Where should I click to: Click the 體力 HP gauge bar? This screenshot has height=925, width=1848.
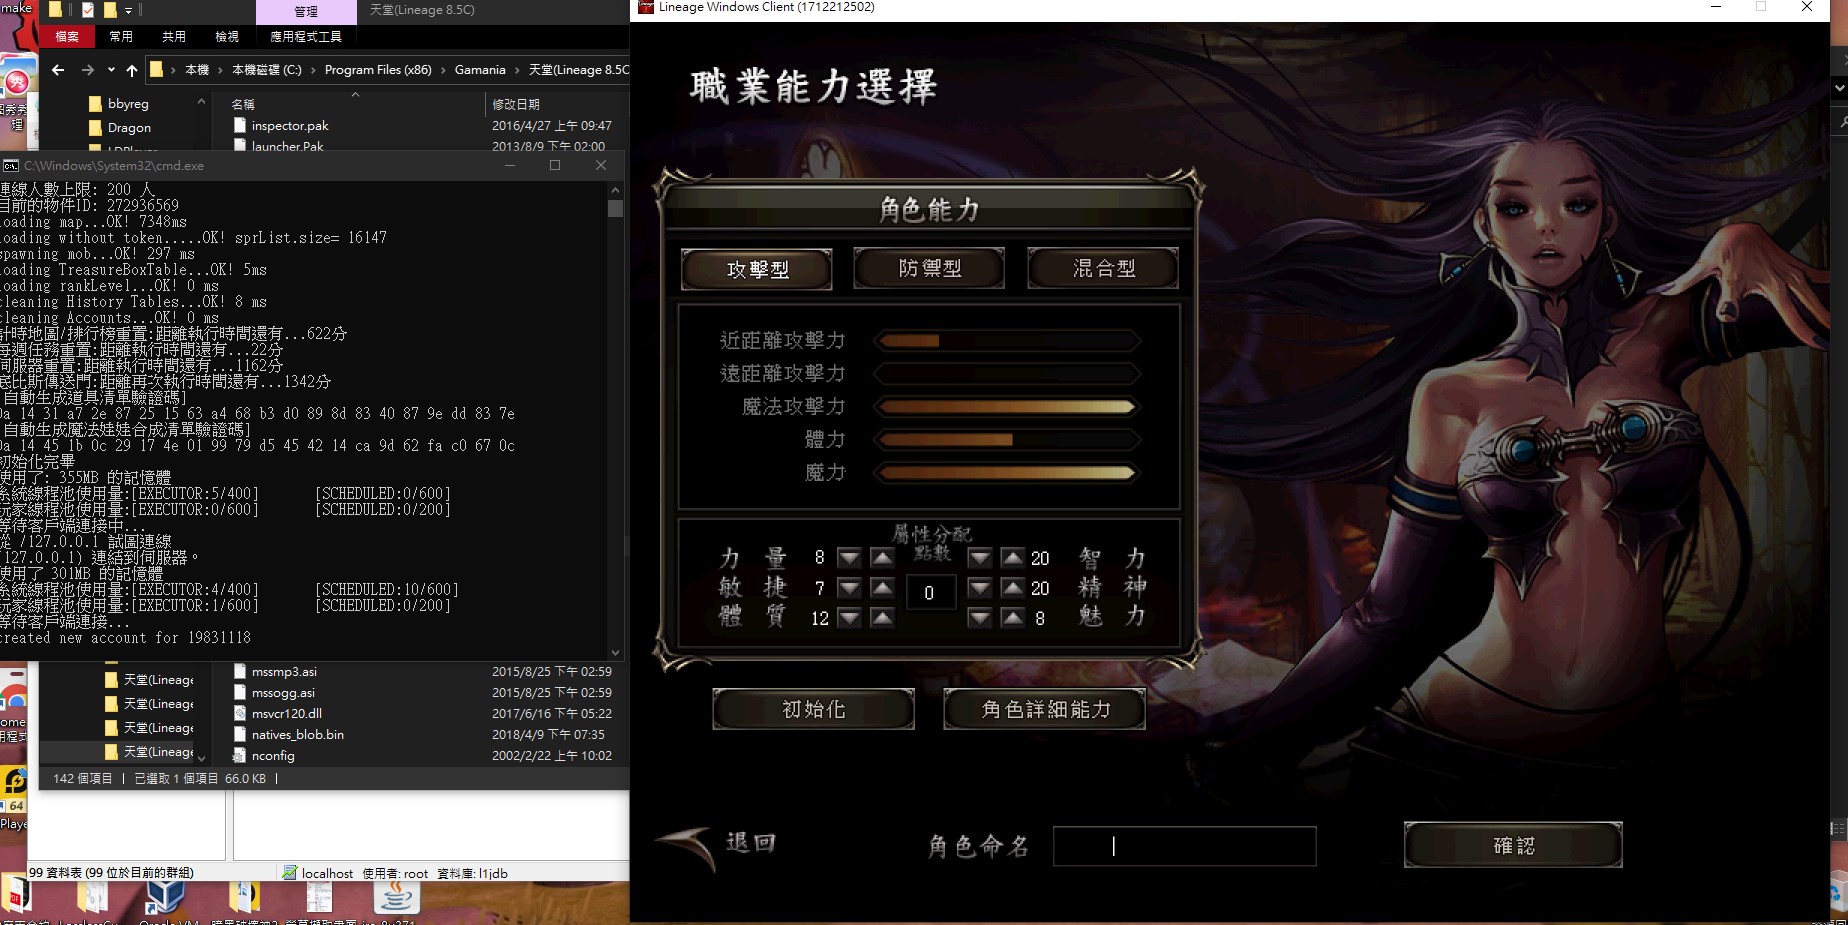(x=1007, y=440)
